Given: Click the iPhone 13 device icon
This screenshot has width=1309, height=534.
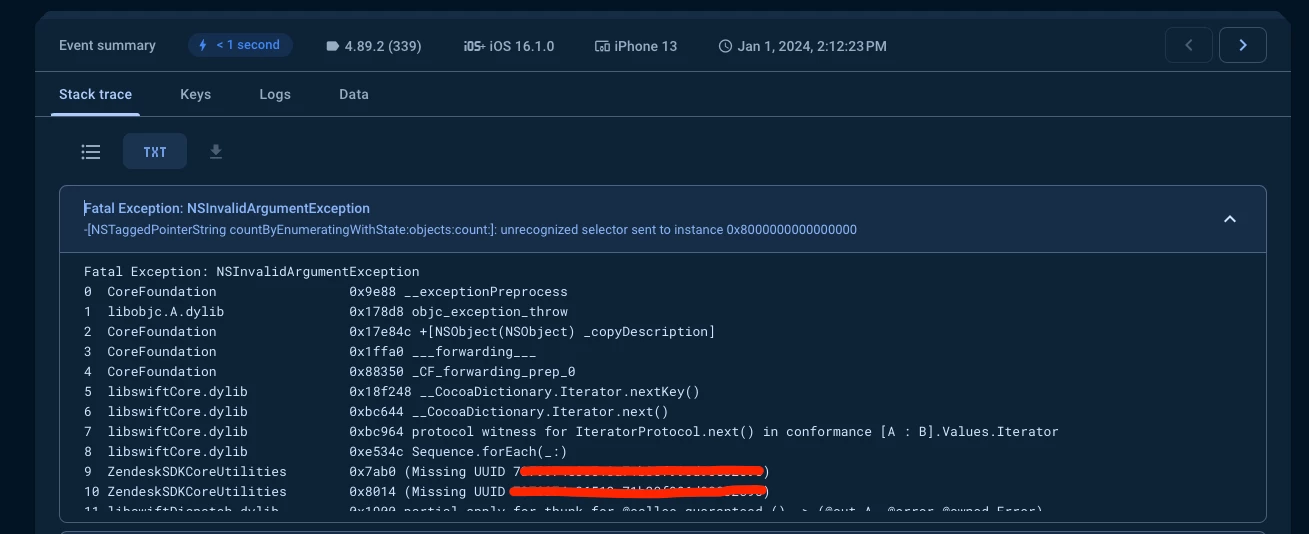Looking at the screenshot, I should click(x=602, y=46).
